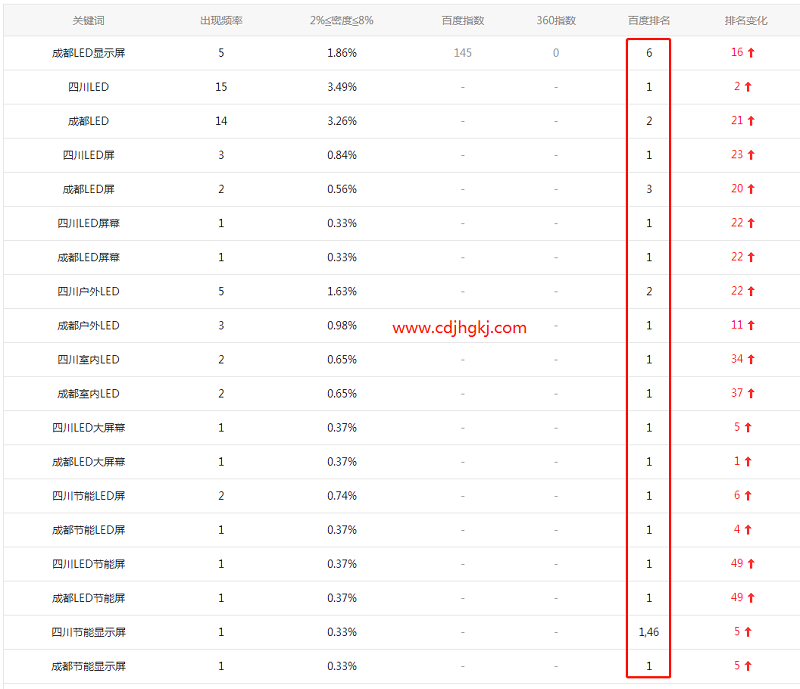800x689 pixels.
Task: Open the 四川户外LED keyword link
Action: [88, 291]
